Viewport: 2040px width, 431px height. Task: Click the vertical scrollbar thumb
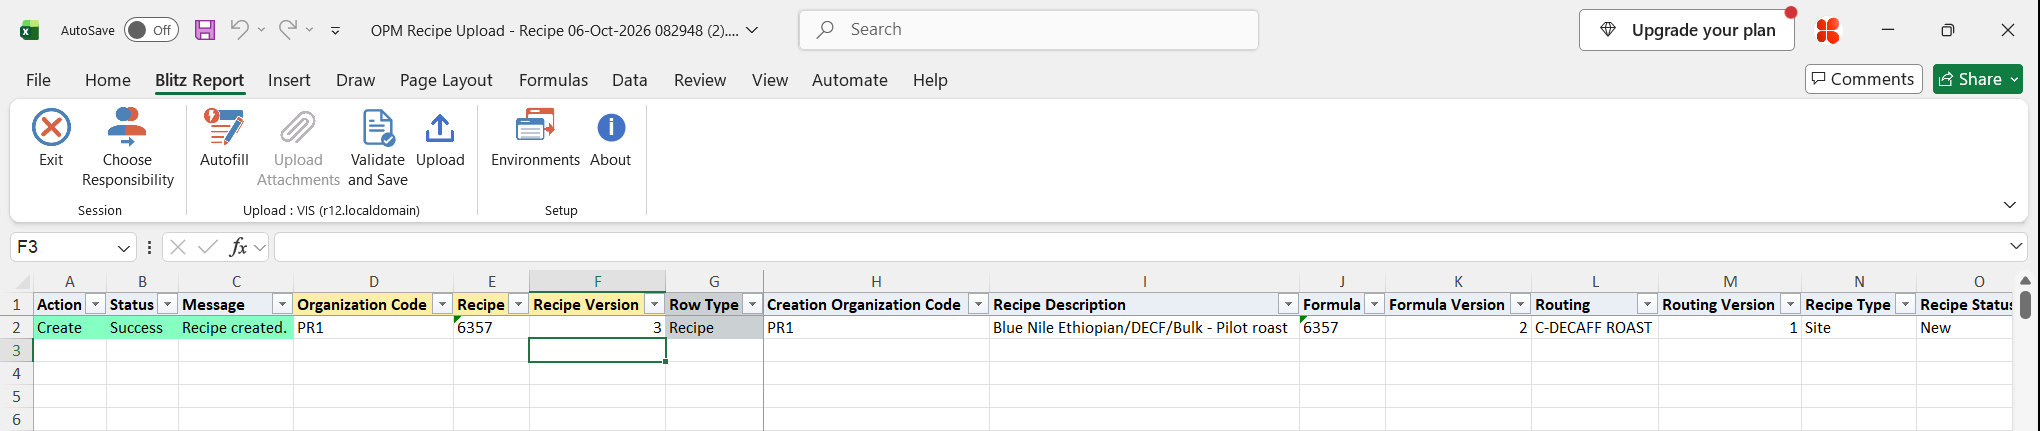coord(2025,304)
